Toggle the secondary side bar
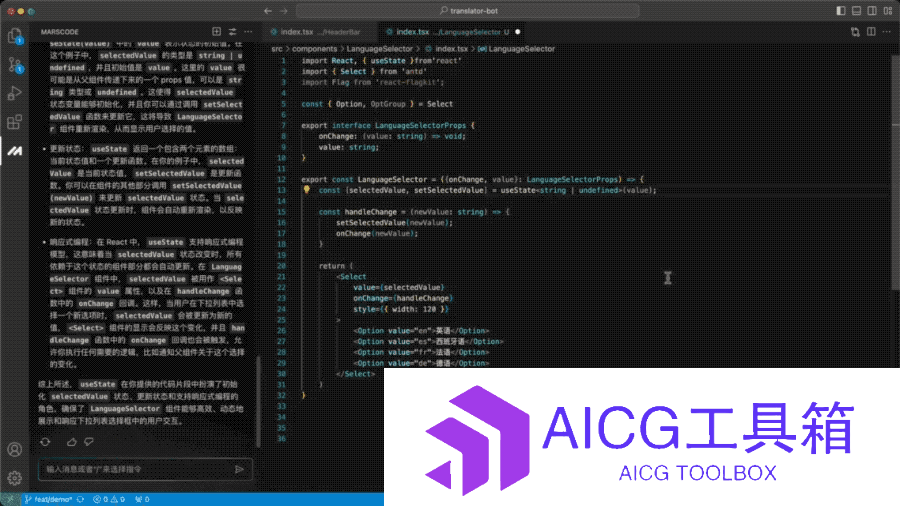This screenshot has height=506, width=900. [x=872, y=11]
